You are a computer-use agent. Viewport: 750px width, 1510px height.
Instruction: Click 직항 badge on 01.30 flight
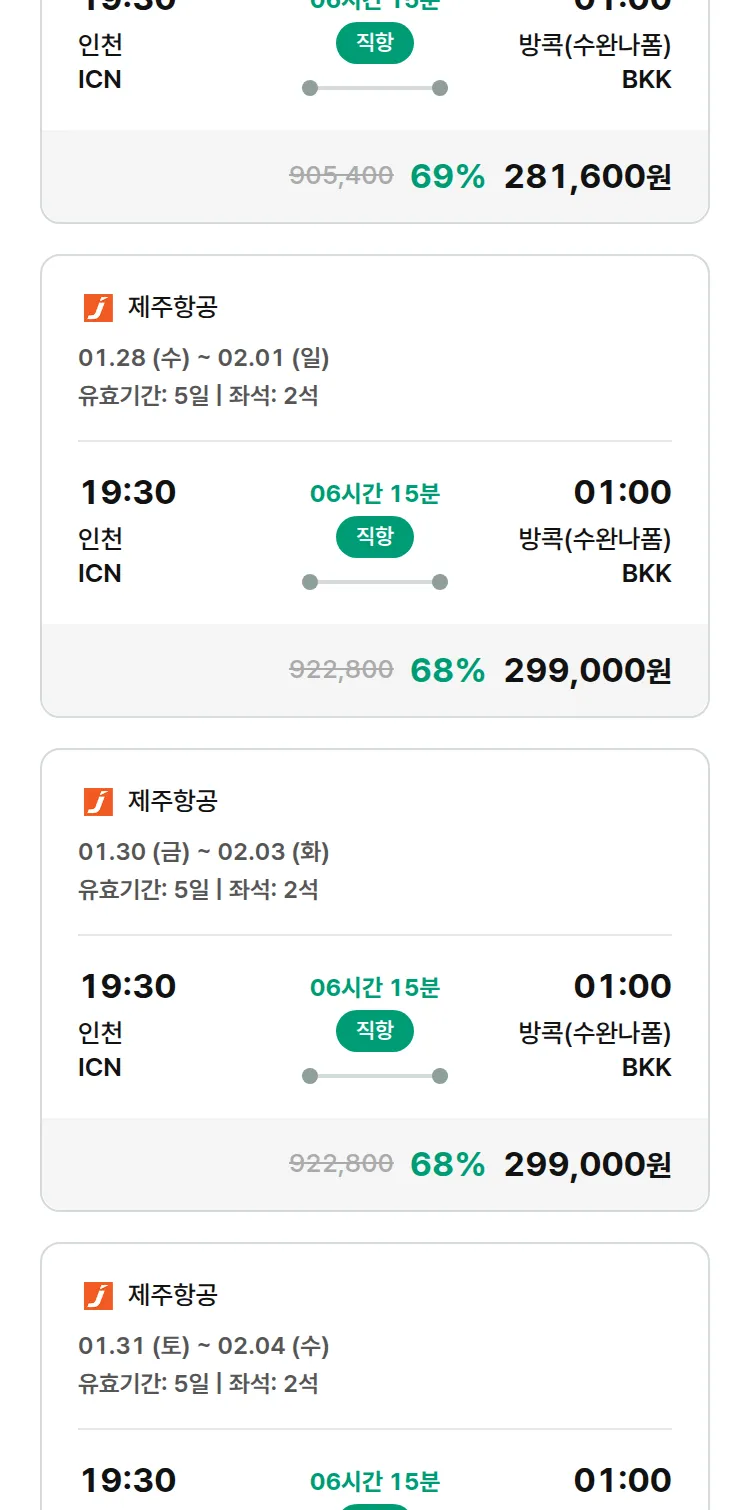point(374,1031)
